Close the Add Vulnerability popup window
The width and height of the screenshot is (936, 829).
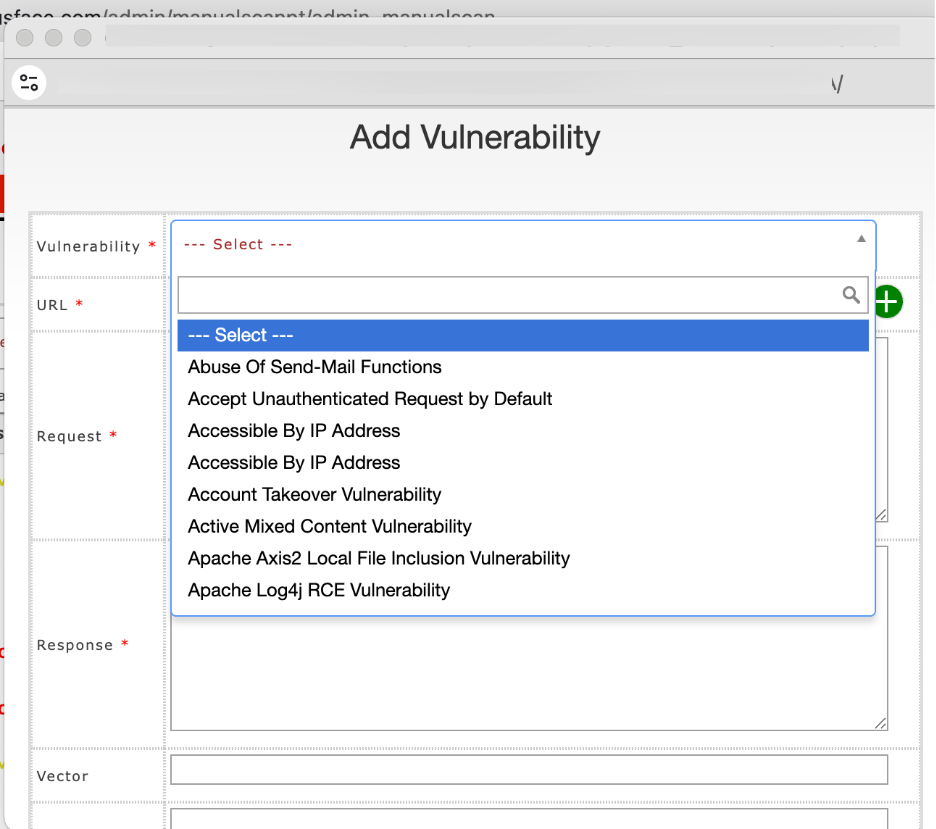click(24, 38)
